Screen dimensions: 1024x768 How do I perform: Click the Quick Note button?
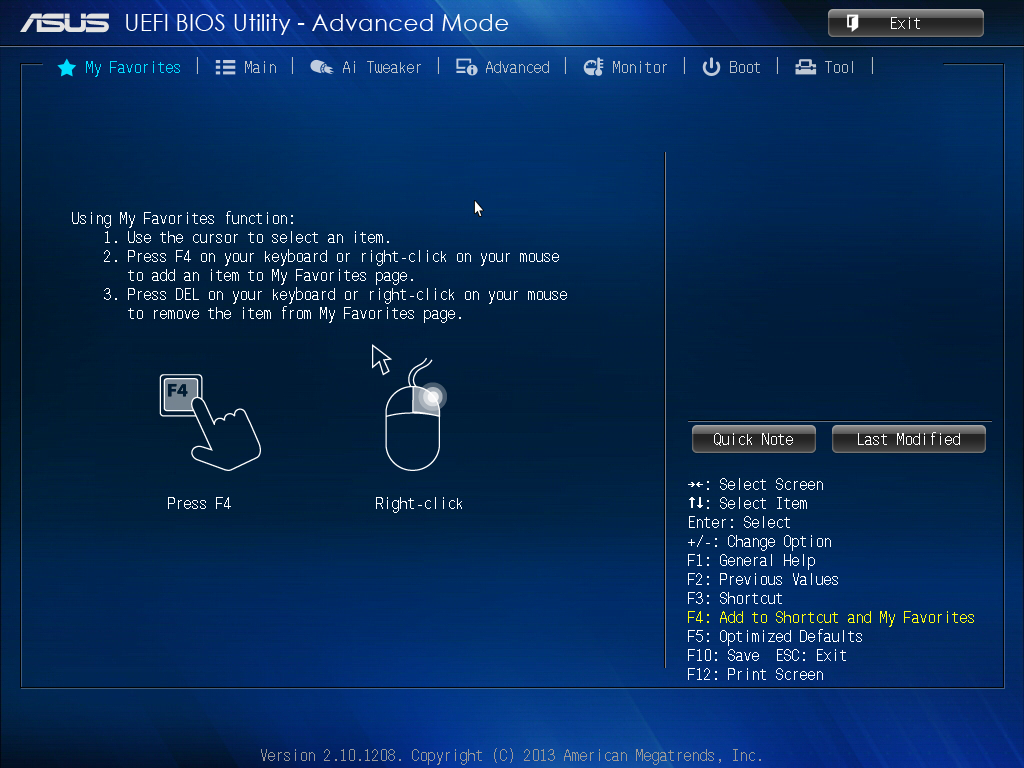pos(753,438)
